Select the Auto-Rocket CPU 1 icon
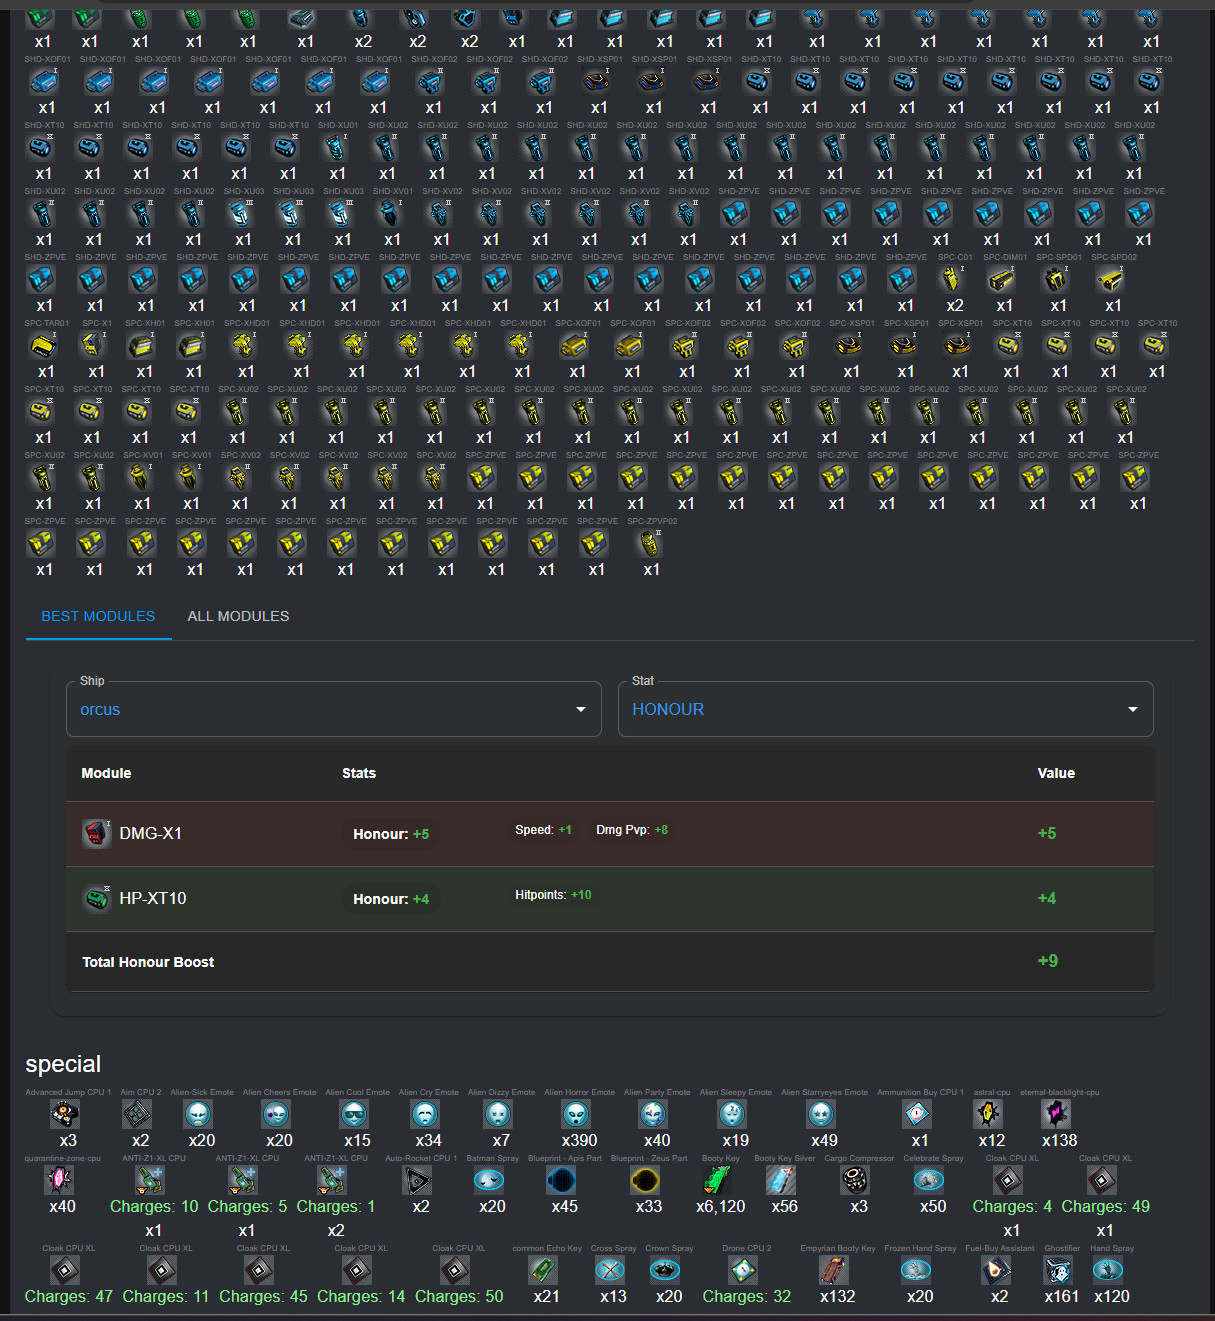 tap(418, 1180)
